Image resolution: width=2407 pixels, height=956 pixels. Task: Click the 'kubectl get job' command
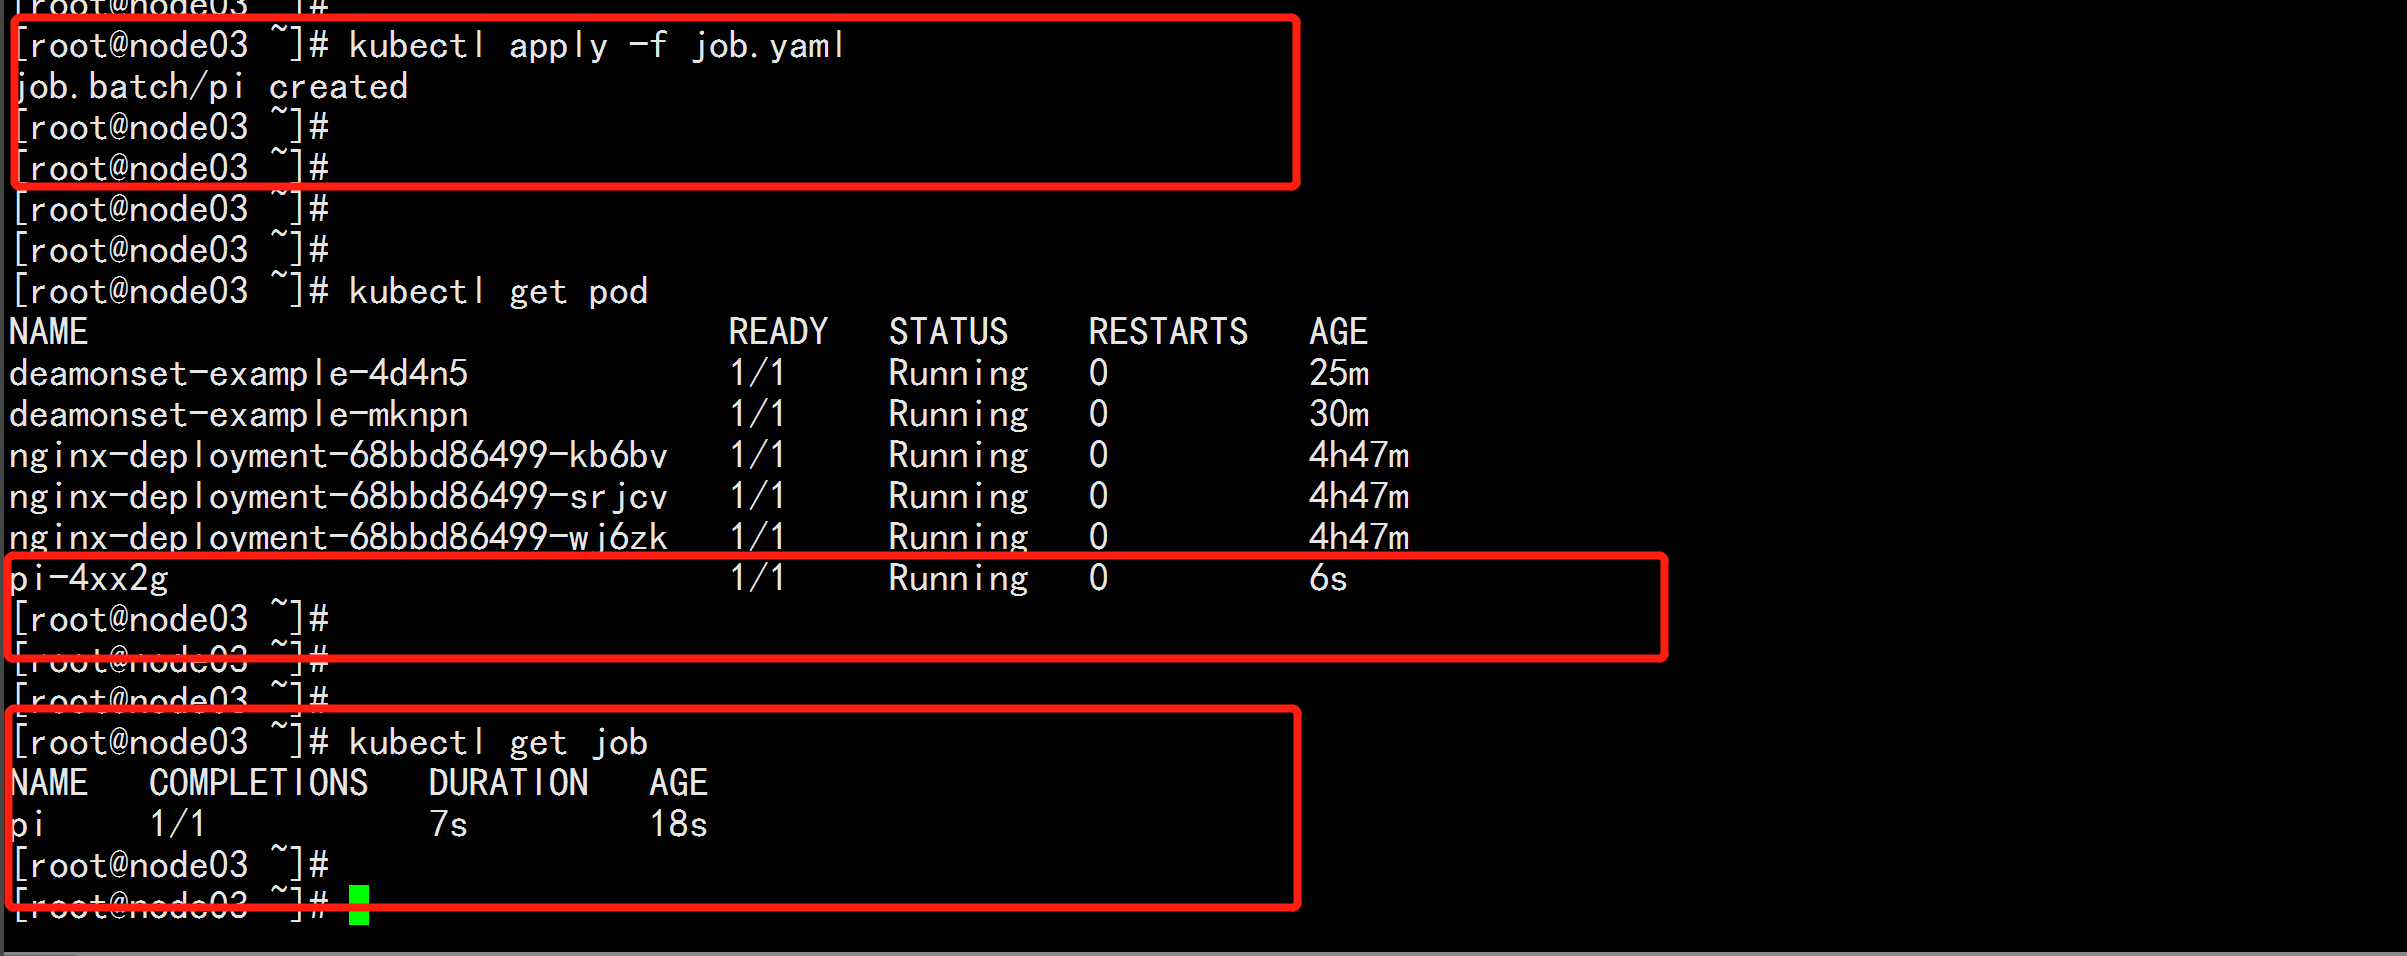click(498, 743)
